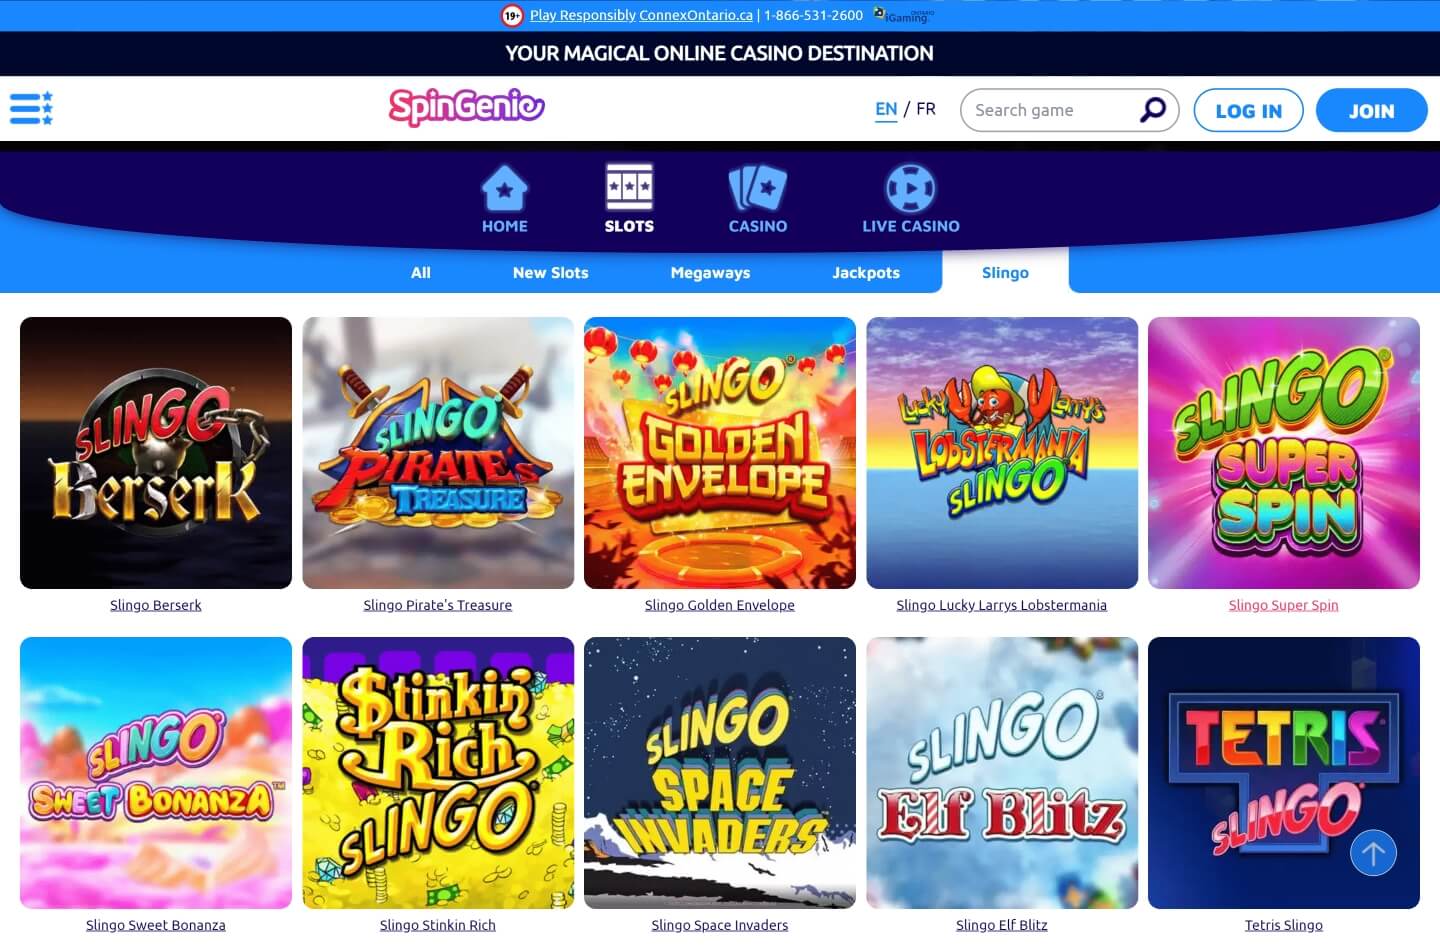The image size is (1440, 951).
Task: Click the LOG IN button
Action: coord(1248,110)
